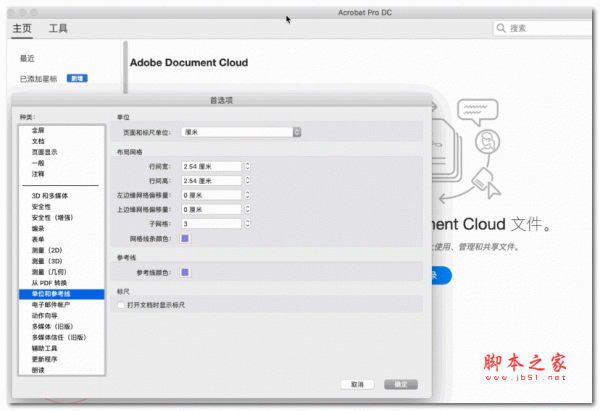The height and width of the screenshot is (411, 600).
Task: Adjust the 子网格 stepper arrows
Action: click(248, 223)
